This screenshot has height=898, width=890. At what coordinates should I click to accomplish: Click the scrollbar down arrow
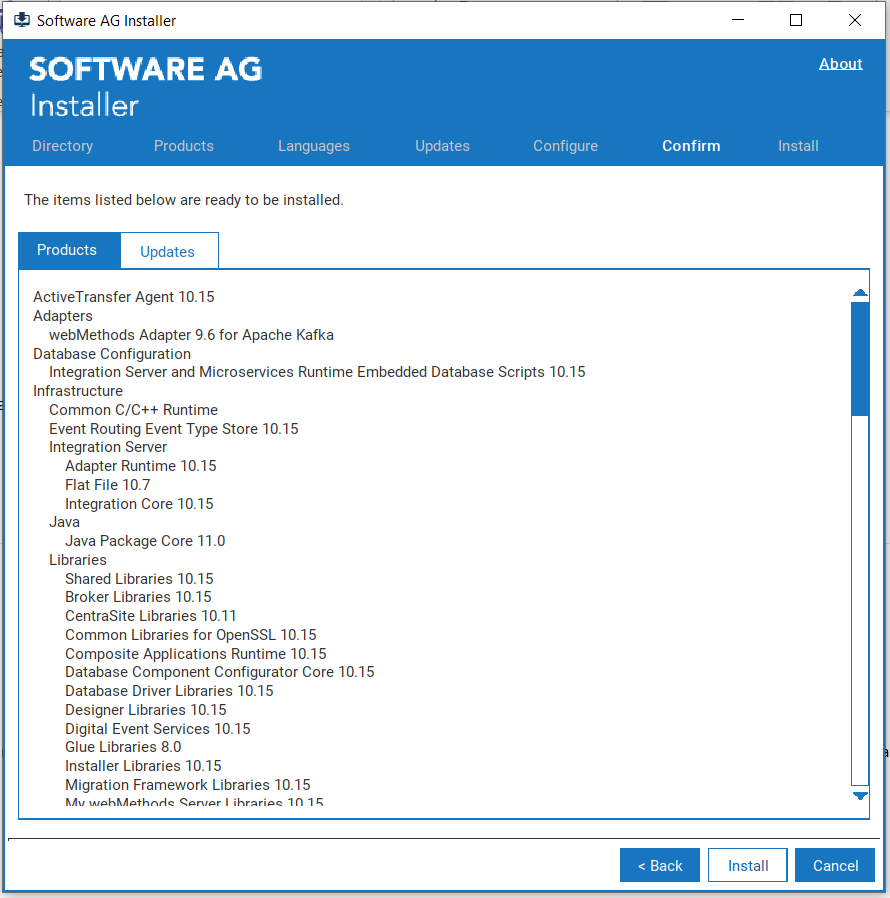(x=859, y=795)
